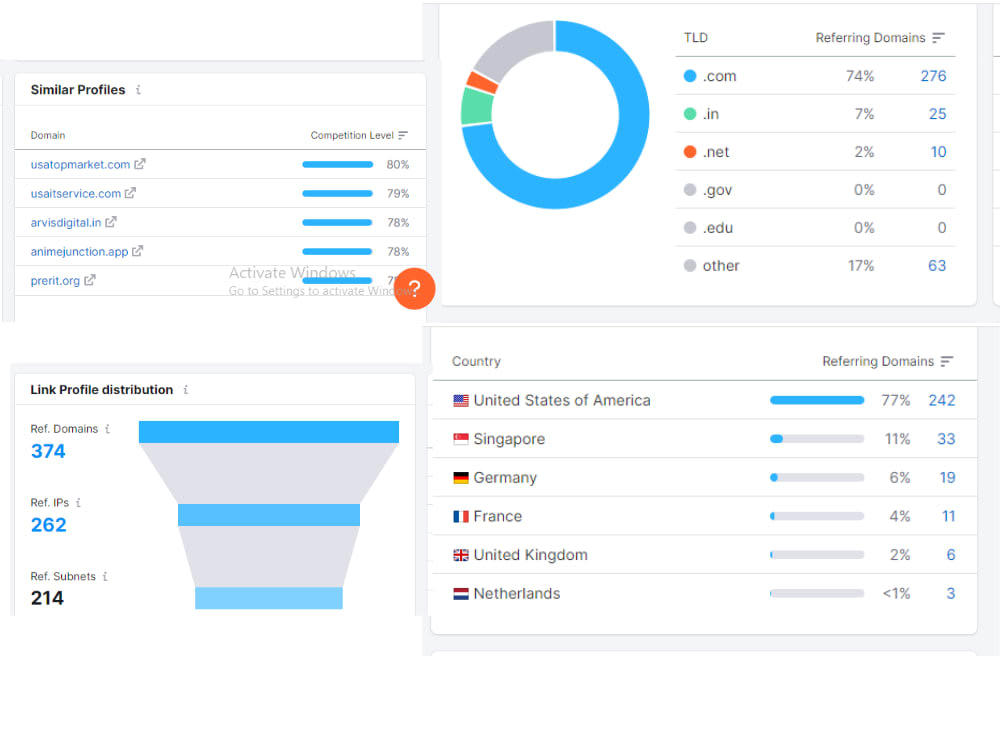Screen dimensions: 1000x750
Task: Click the TLD column header
Action: click(x=696, y=38)
